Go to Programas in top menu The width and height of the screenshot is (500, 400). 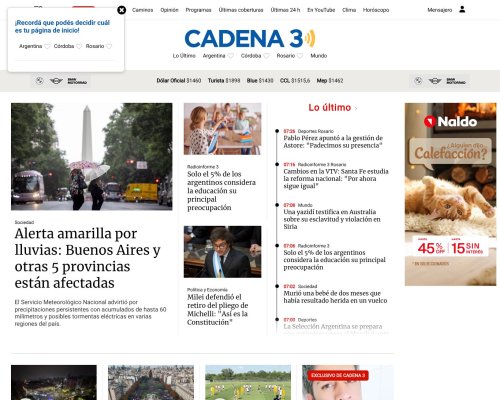pyautogui.click(x=198, y=10)
